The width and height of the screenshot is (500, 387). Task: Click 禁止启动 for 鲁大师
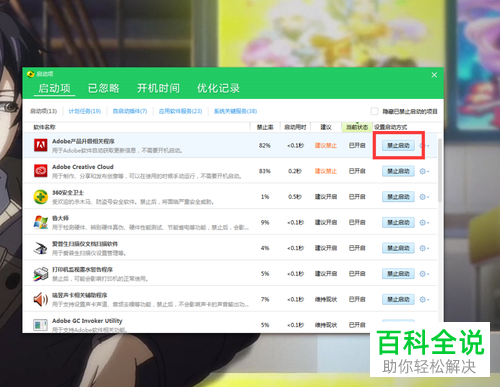[x=398, y=223]
